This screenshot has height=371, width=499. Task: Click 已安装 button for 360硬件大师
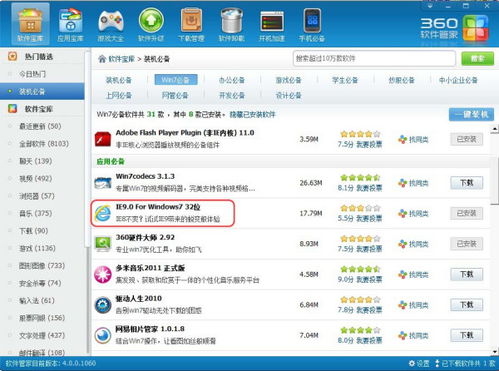pyautogui.click(x=467, y=244)
